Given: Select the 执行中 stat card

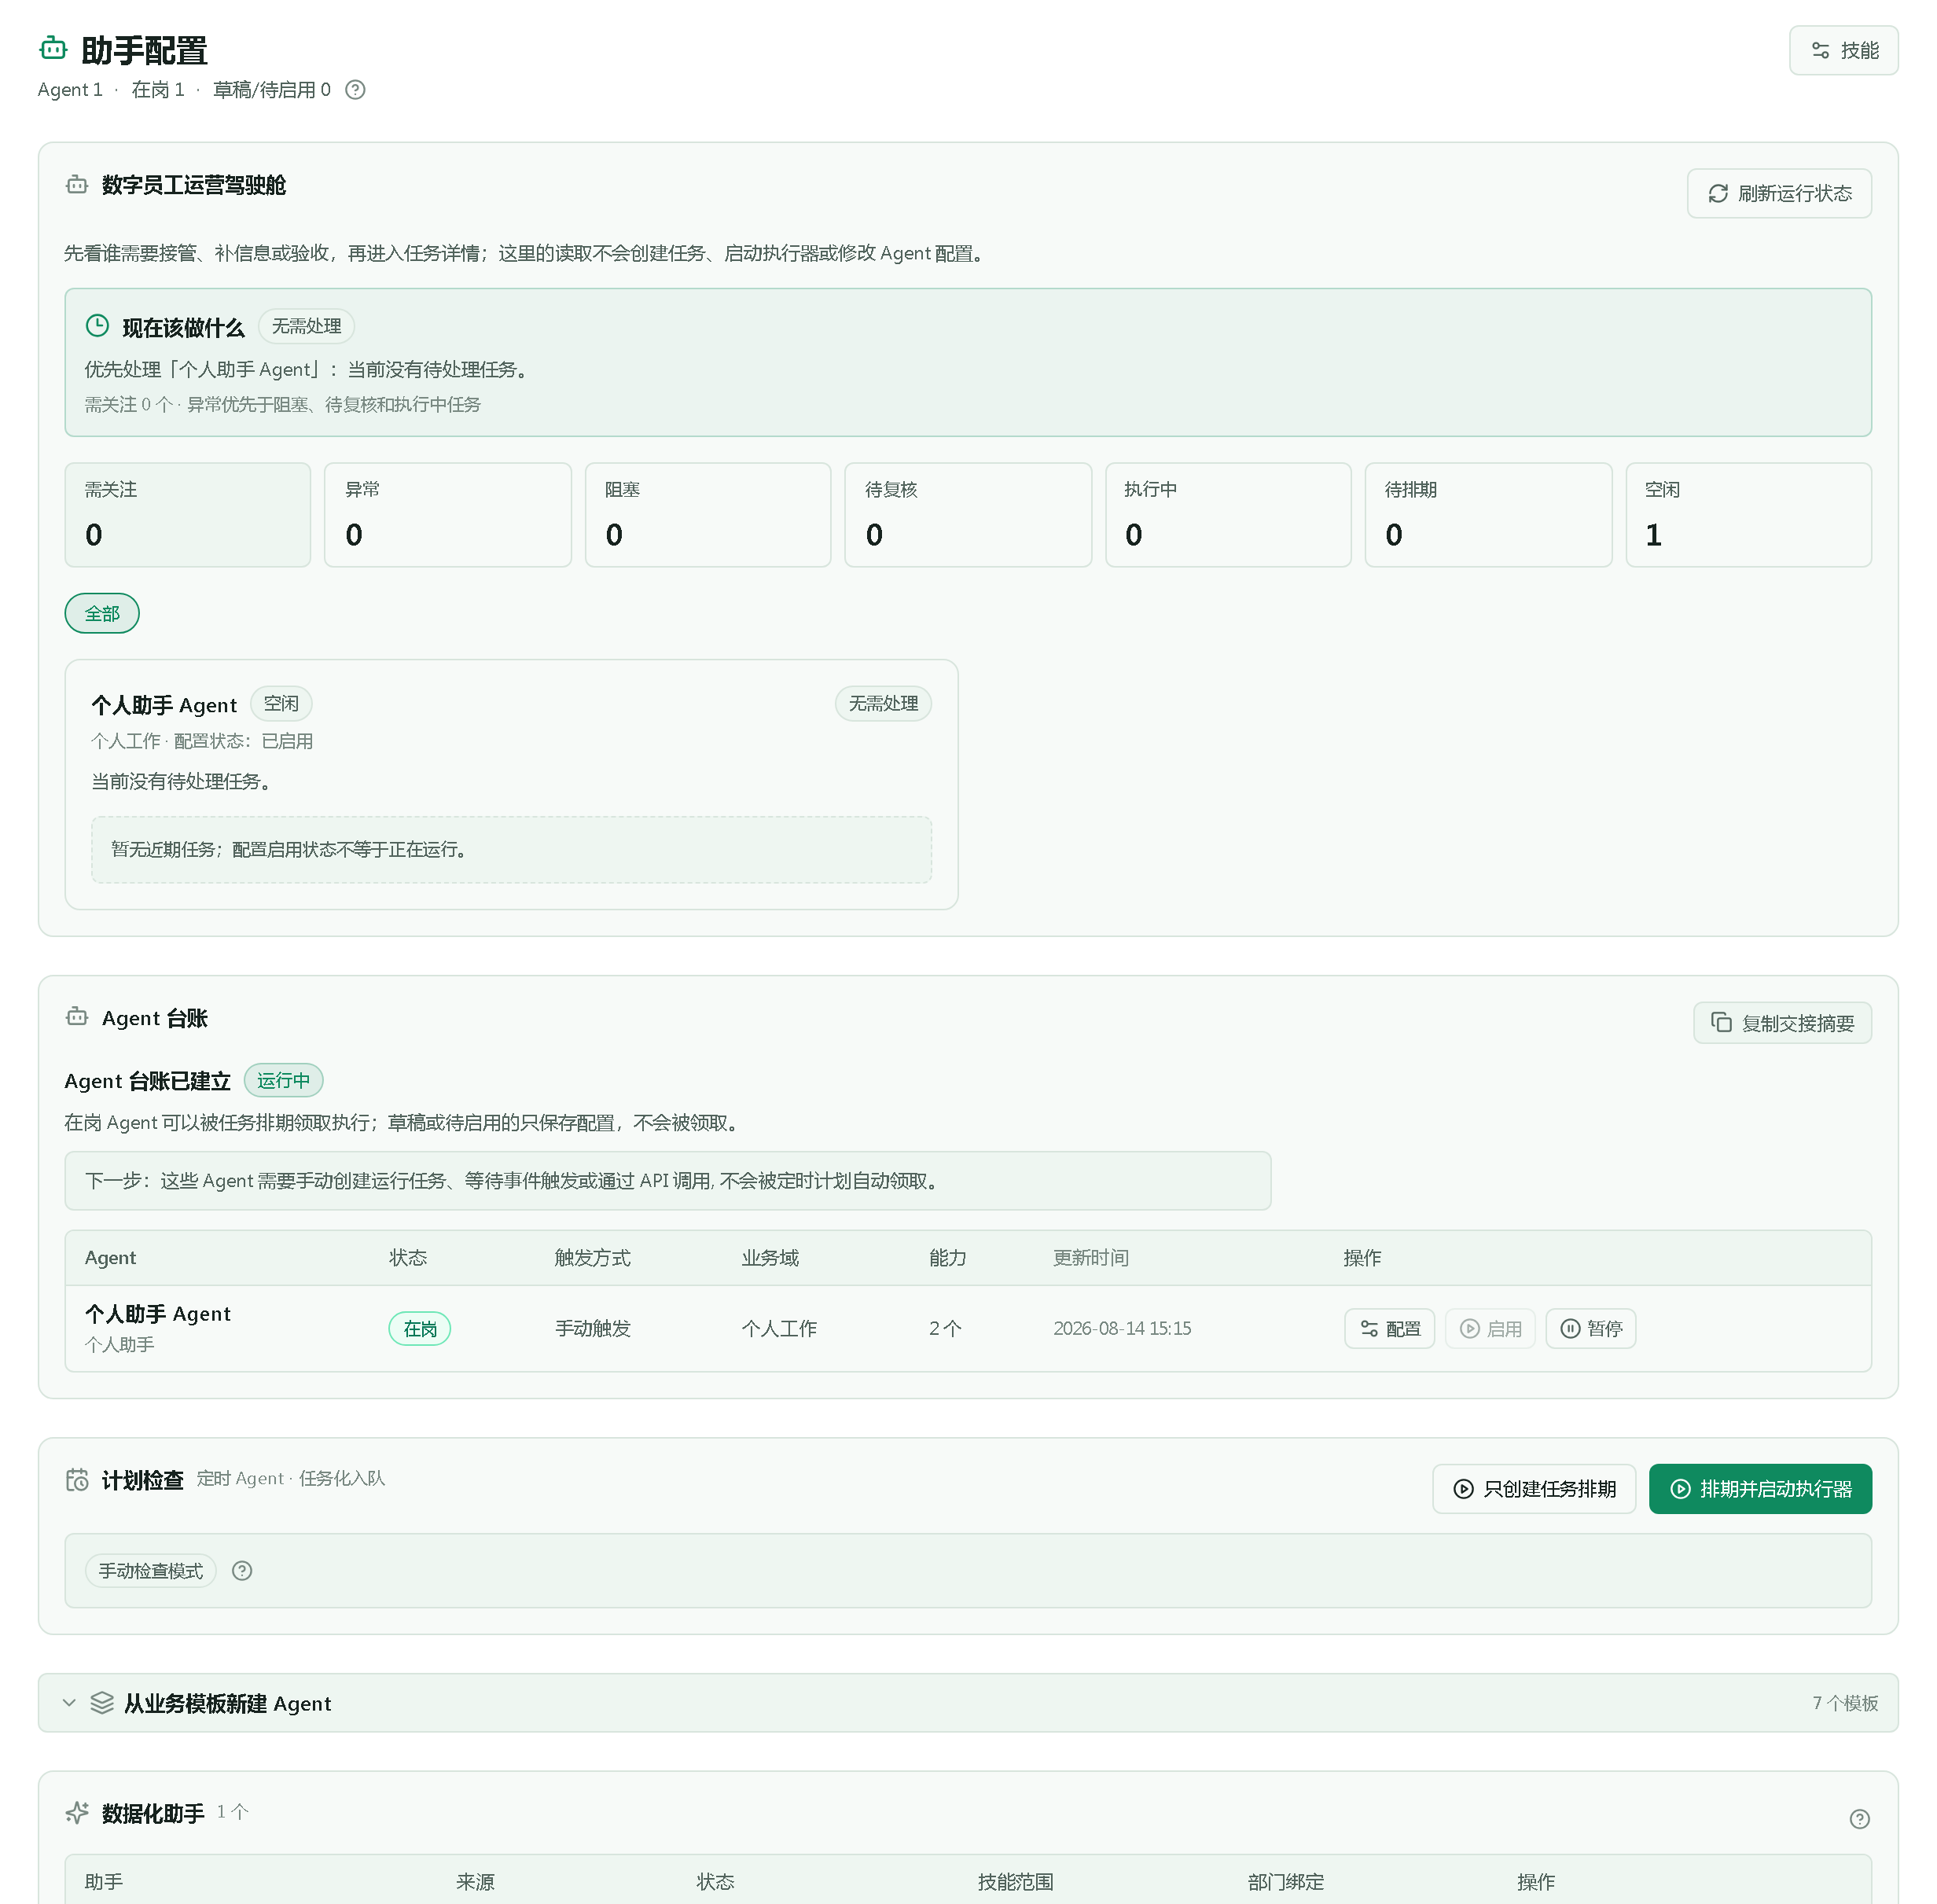Looking at the screenshot, I should 1227,514.
